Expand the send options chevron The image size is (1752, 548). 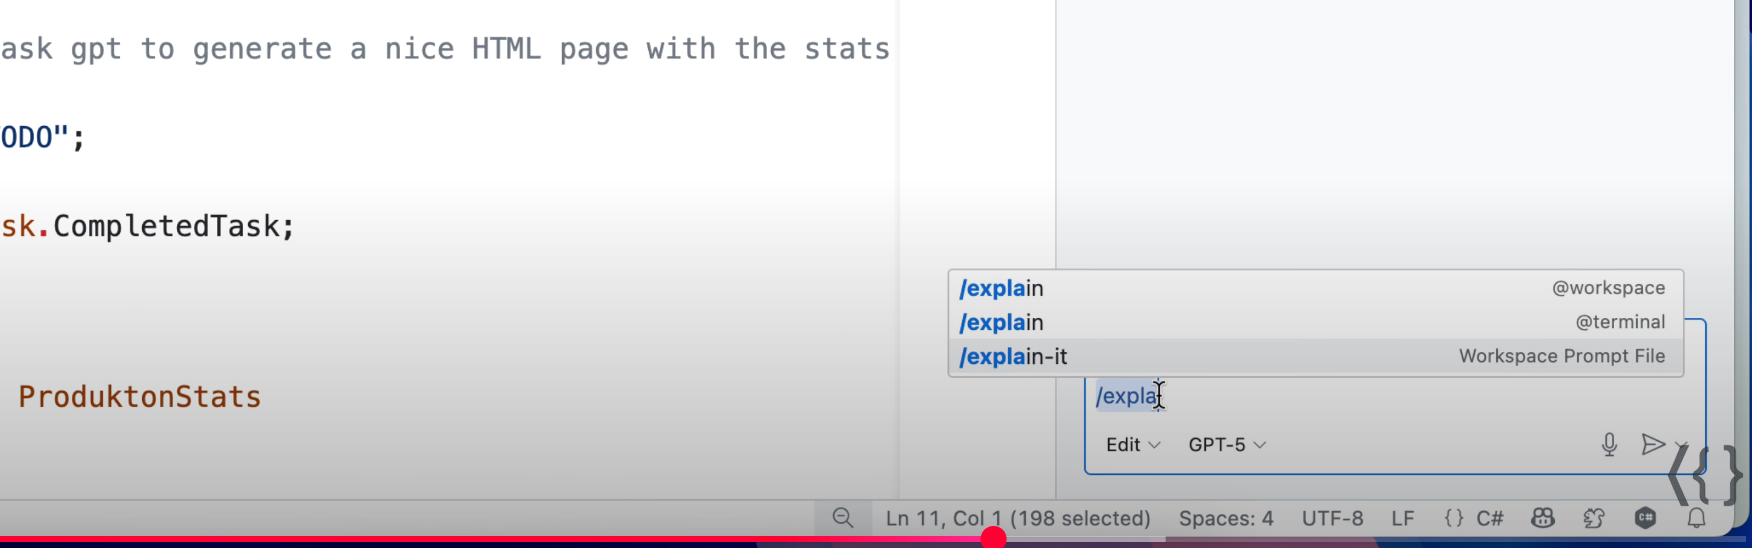coord(1681,445)
